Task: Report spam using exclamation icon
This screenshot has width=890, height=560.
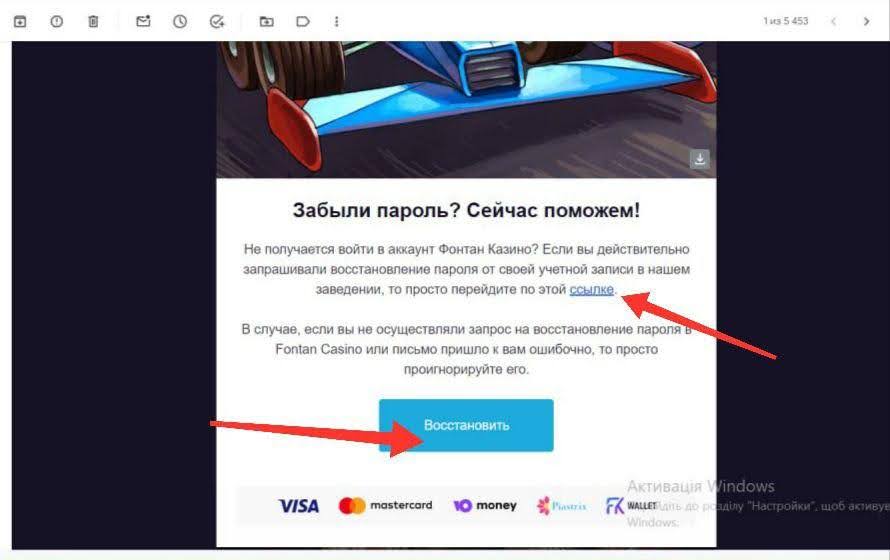Action: click(57, 22)
